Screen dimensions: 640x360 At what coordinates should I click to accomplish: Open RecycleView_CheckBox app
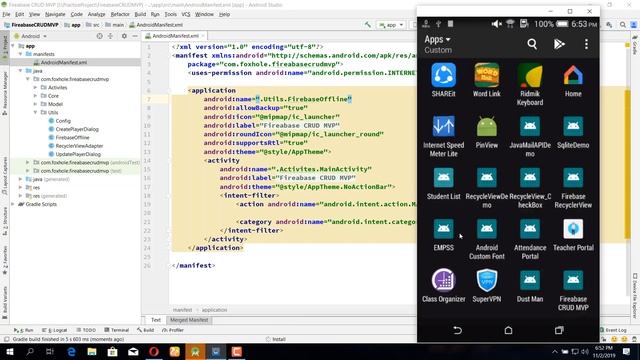click(x=530, y=178)
